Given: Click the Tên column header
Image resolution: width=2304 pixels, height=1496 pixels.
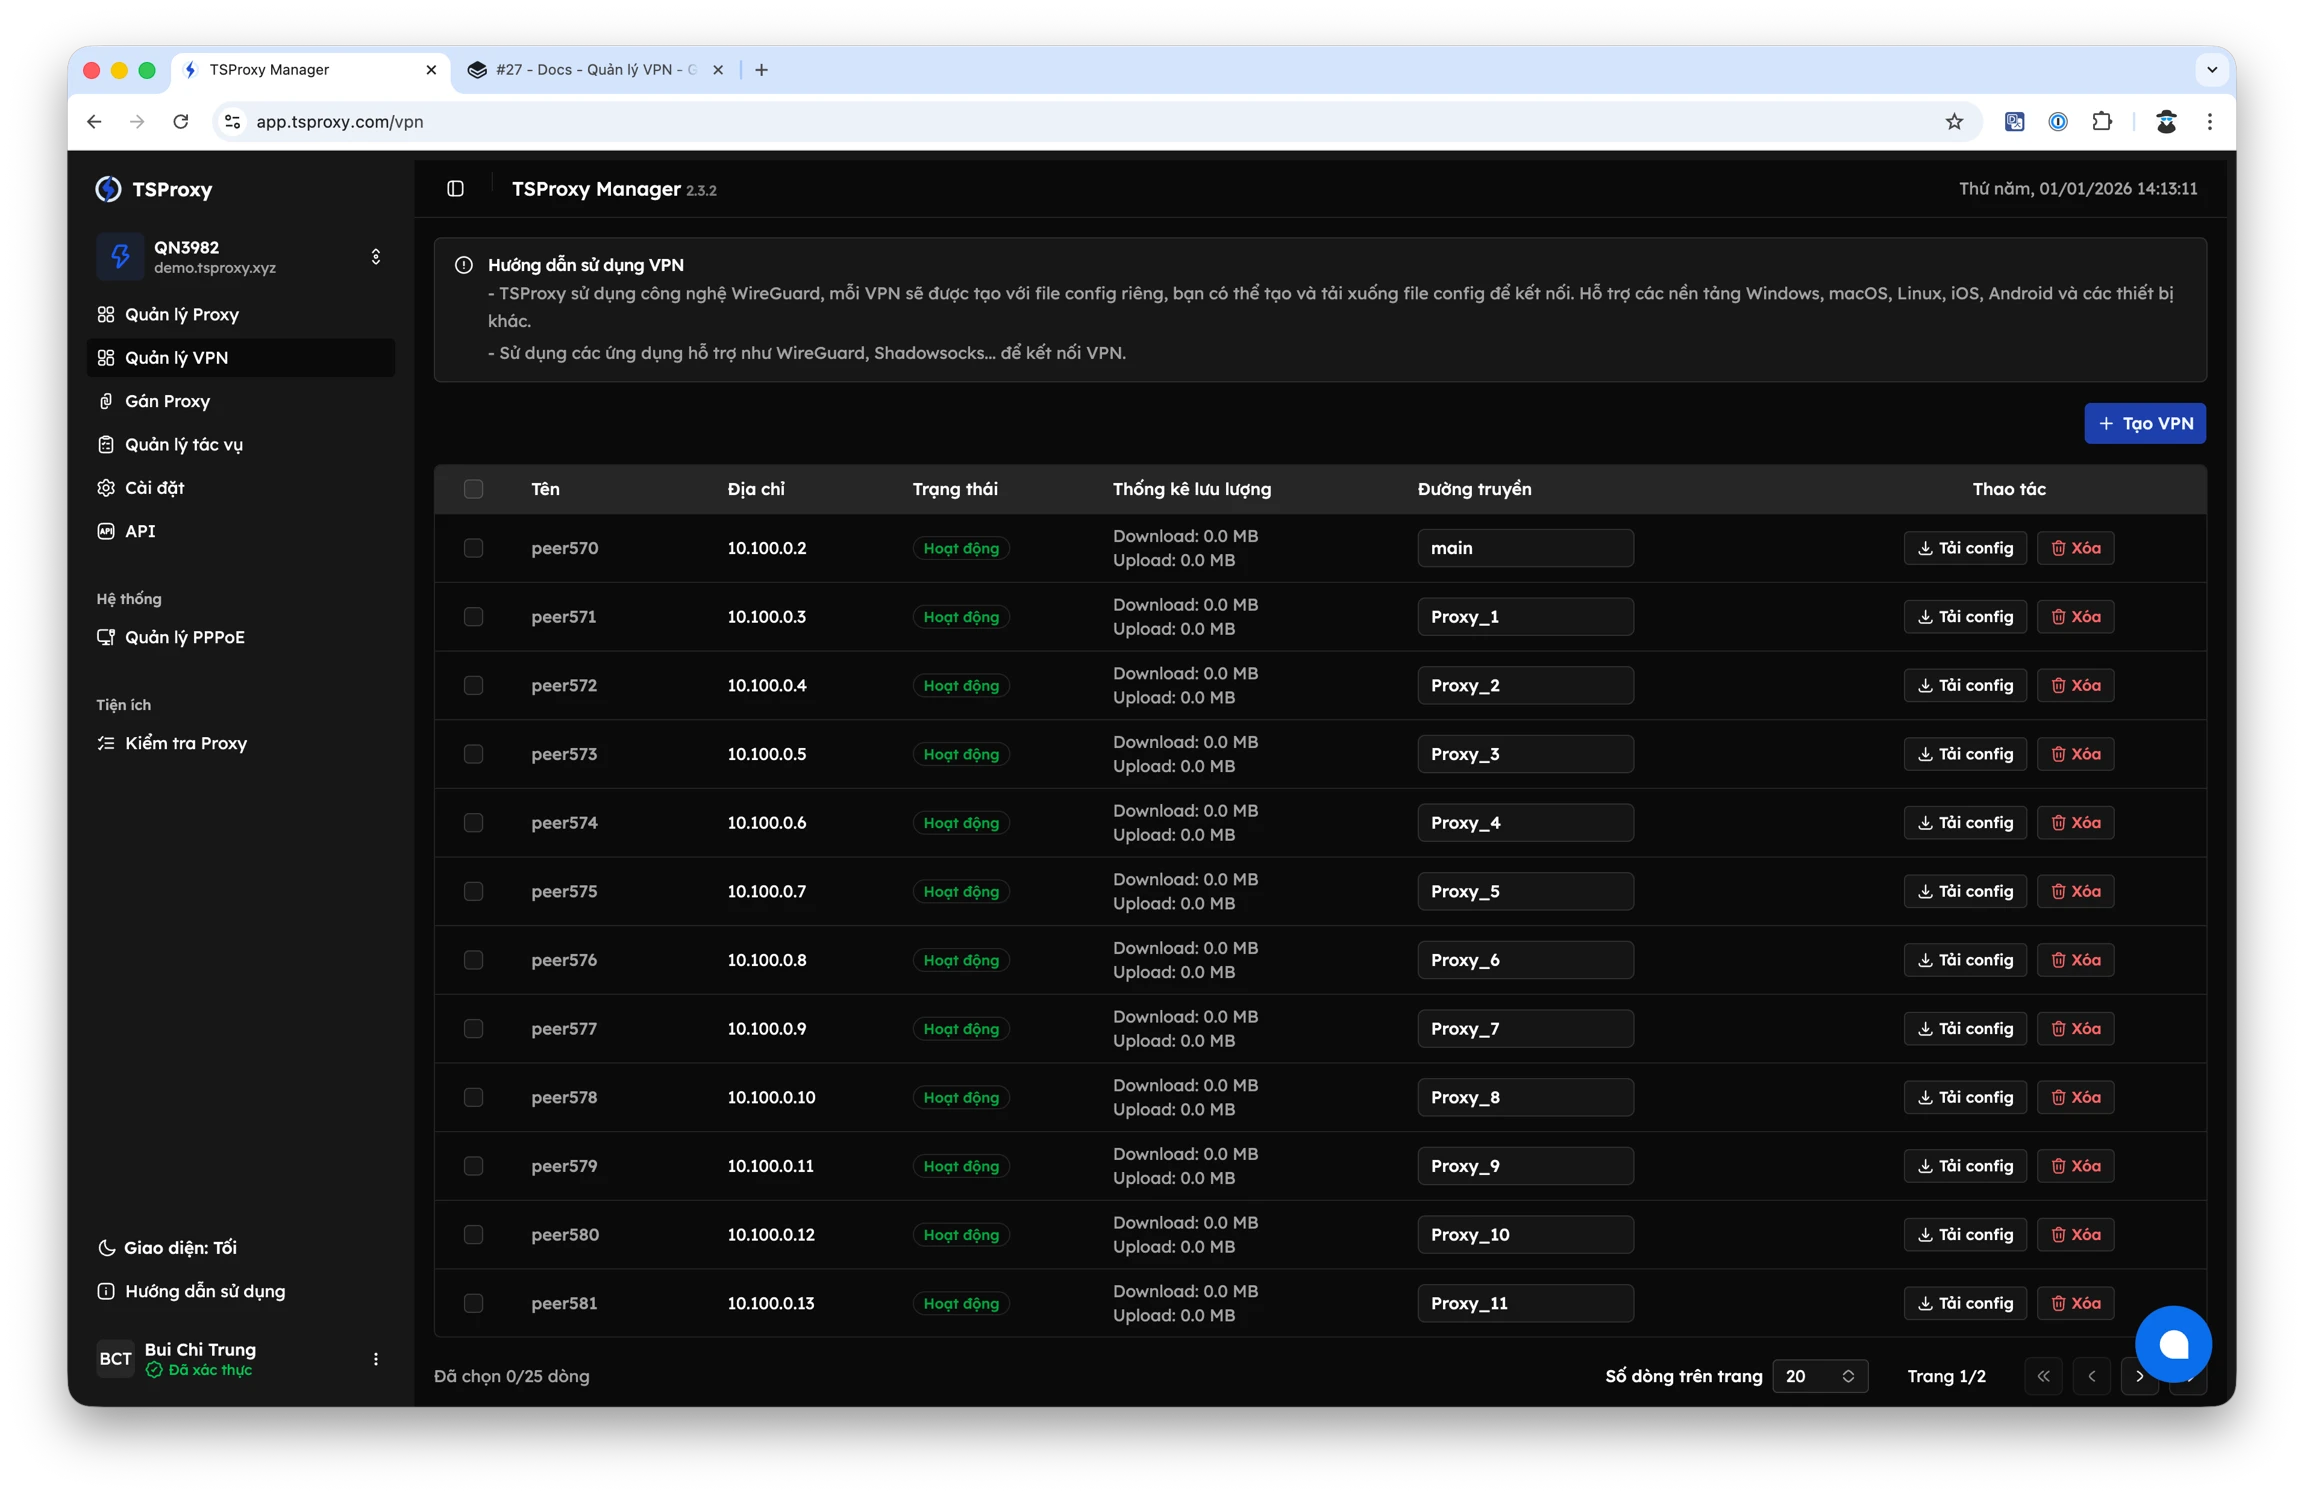Looking at the screenshot, I should (x=545, y=488).
